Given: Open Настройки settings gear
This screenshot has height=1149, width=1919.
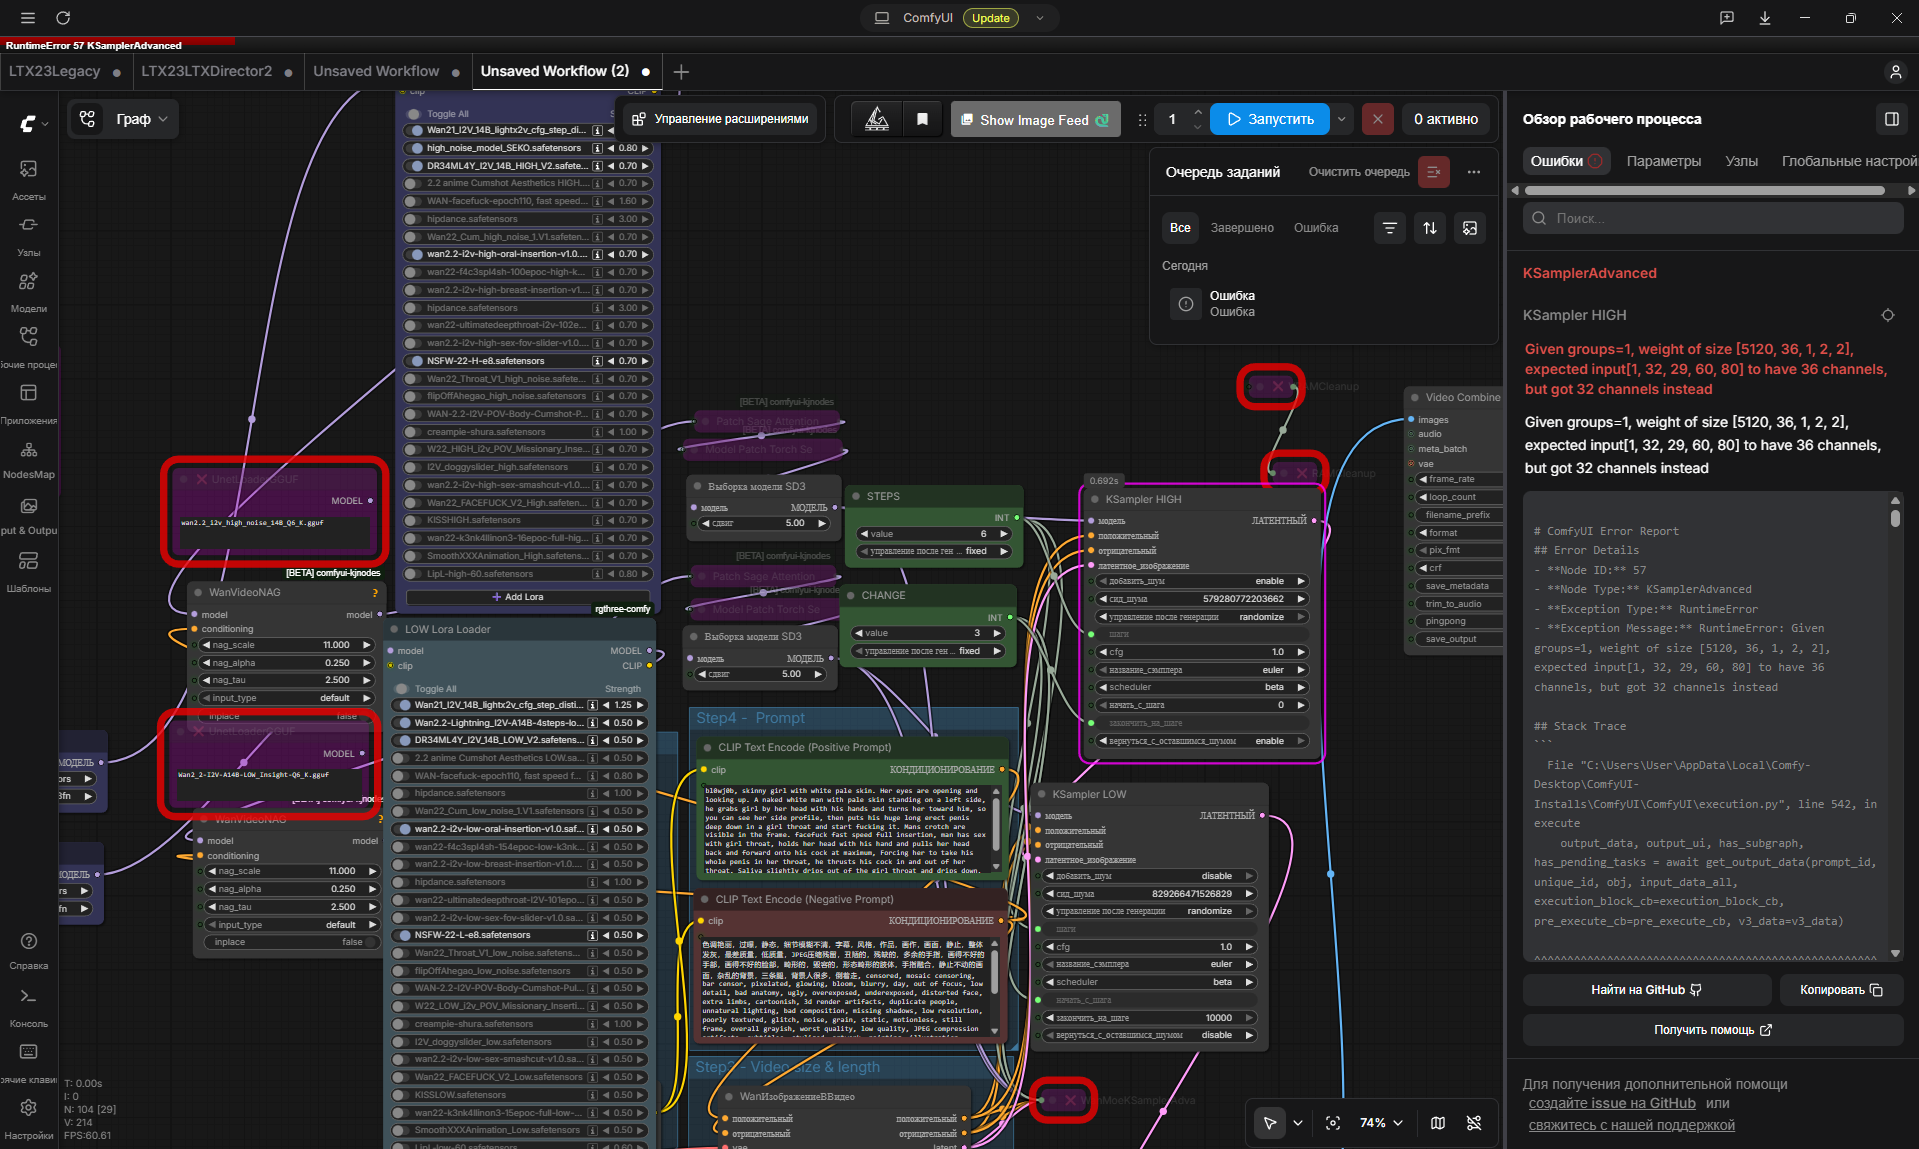Looking at the screenshot, I should point(29,1117).
